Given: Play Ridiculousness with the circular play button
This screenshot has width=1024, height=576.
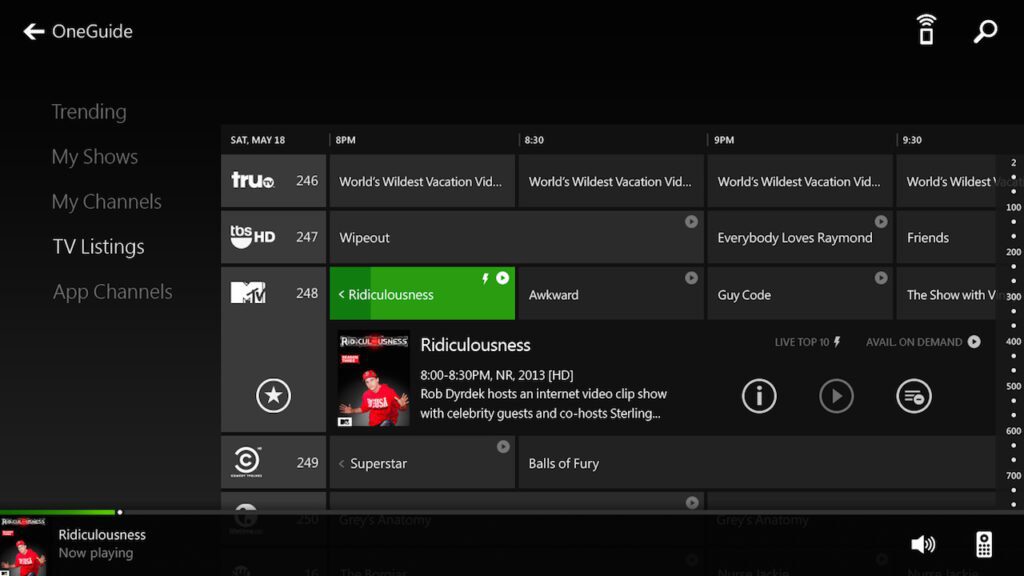Looking at the screenshot, I should click(836, 396).
